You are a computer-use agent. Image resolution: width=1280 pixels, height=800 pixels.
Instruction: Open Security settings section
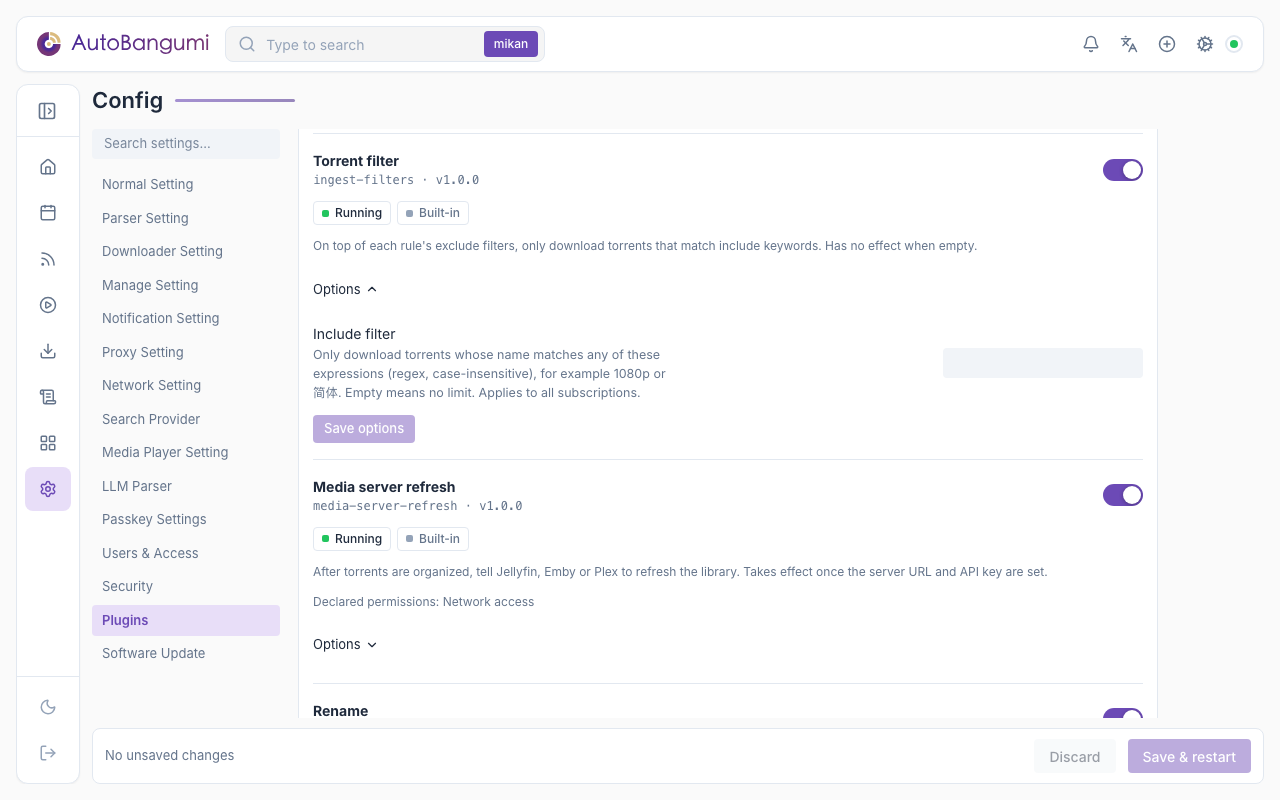[186, 586]
